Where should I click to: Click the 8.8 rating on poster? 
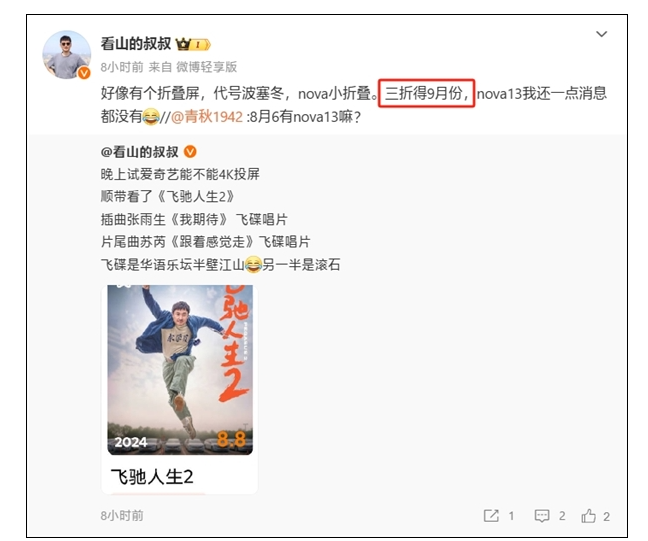231,440
